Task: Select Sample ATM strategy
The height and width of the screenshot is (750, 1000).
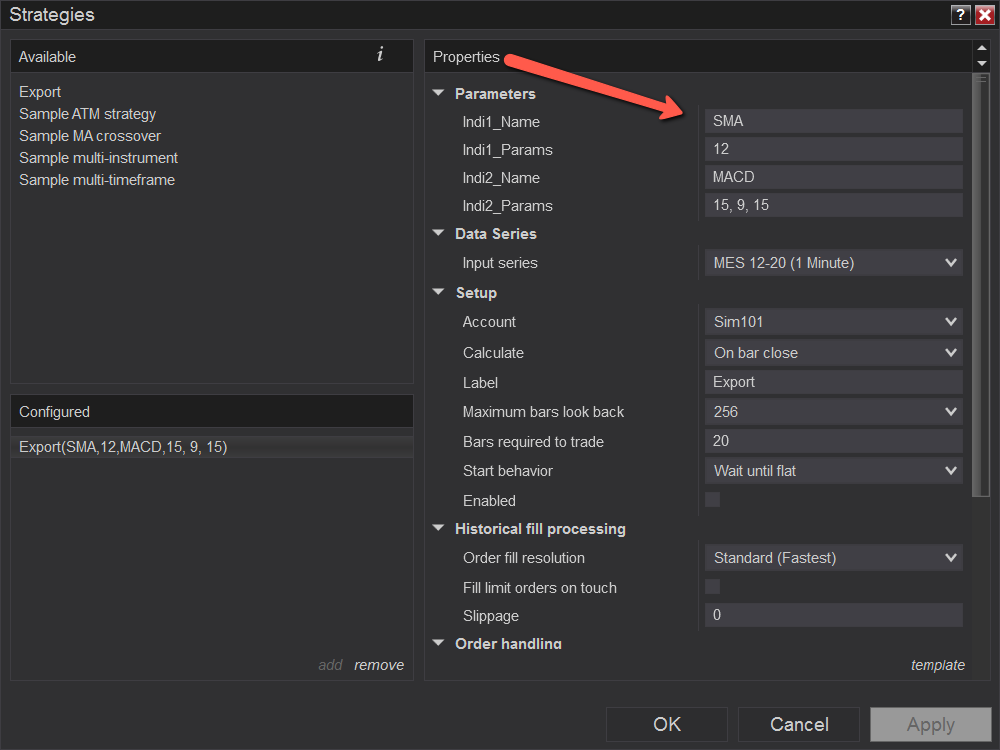Action: point(87,114)
